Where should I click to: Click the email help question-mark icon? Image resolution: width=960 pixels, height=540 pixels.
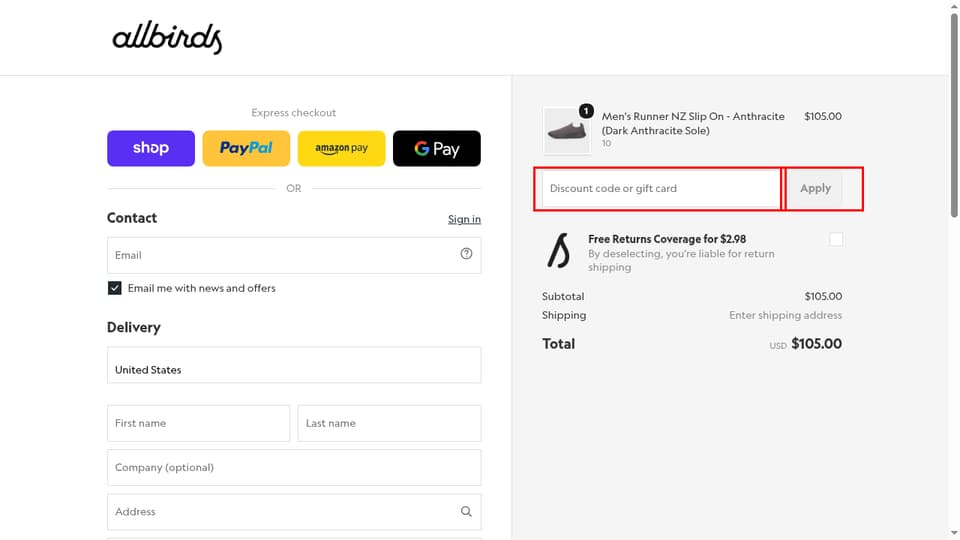[x=467, y=253]
